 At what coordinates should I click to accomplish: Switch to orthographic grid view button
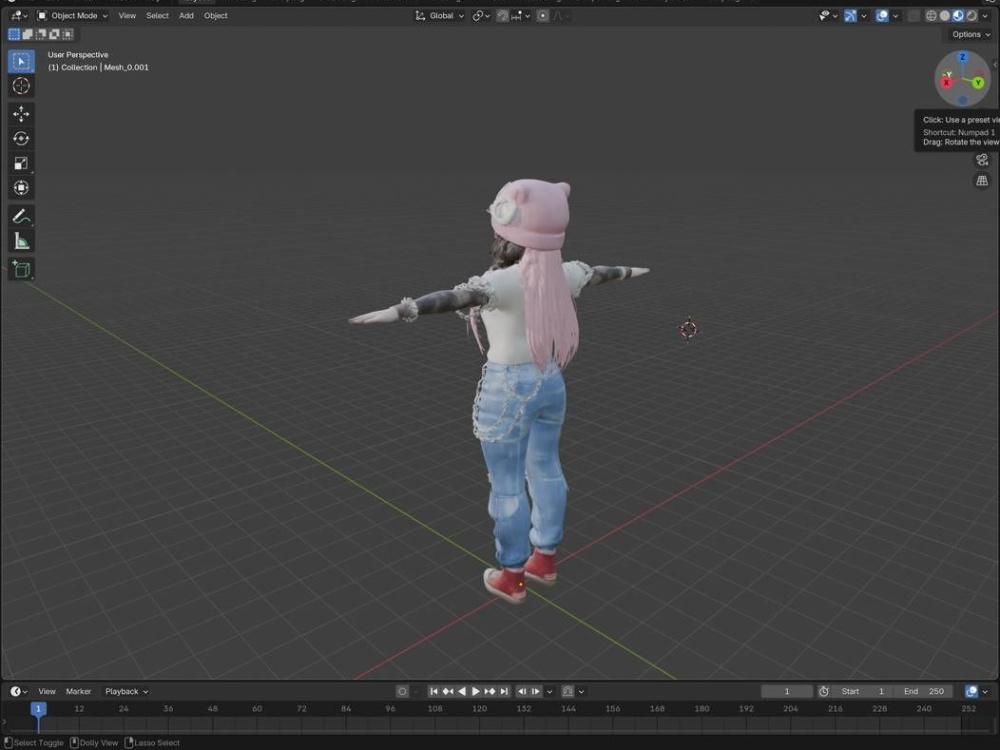click(x=982, y=181)
